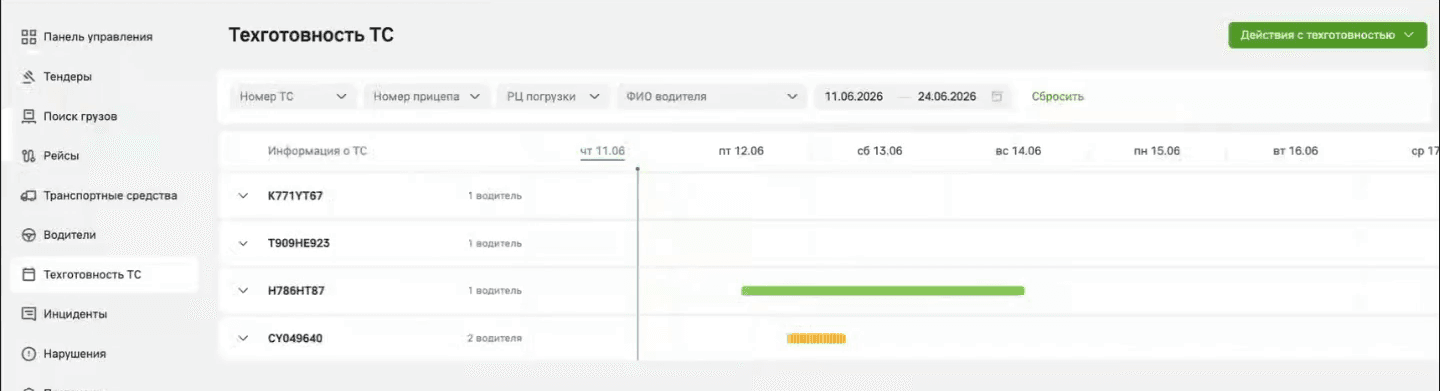Click the Поиск грузов sidebar icon
Viewport: 1440px width, 391px height.
point(28,116)
